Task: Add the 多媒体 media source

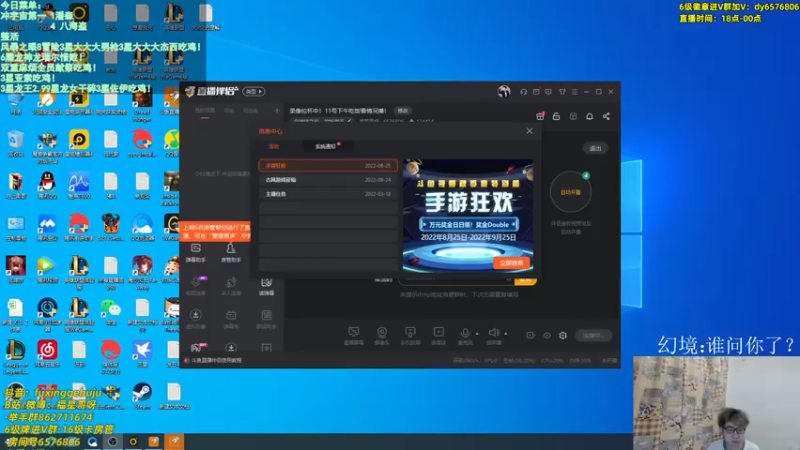Action: pos(438,336)
